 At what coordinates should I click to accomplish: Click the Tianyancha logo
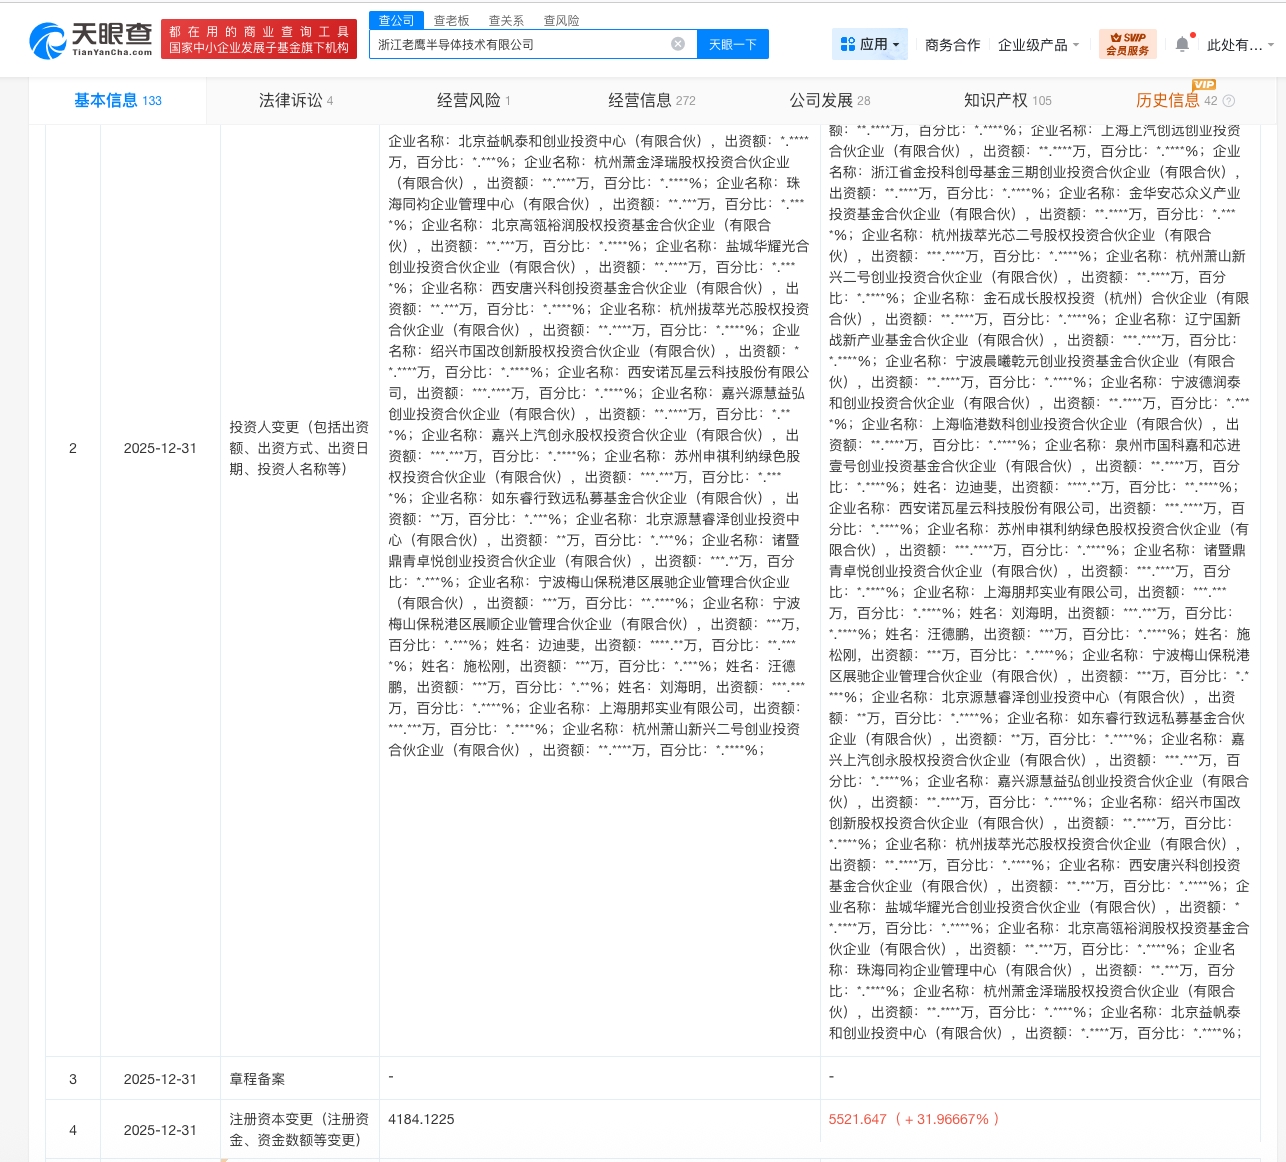point(91,40)
